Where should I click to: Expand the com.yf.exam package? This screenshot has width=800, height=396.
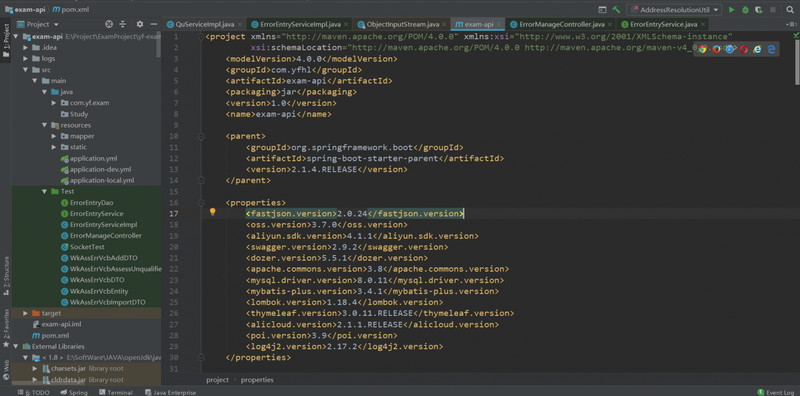pyautogui.click(x=54, y=103)
